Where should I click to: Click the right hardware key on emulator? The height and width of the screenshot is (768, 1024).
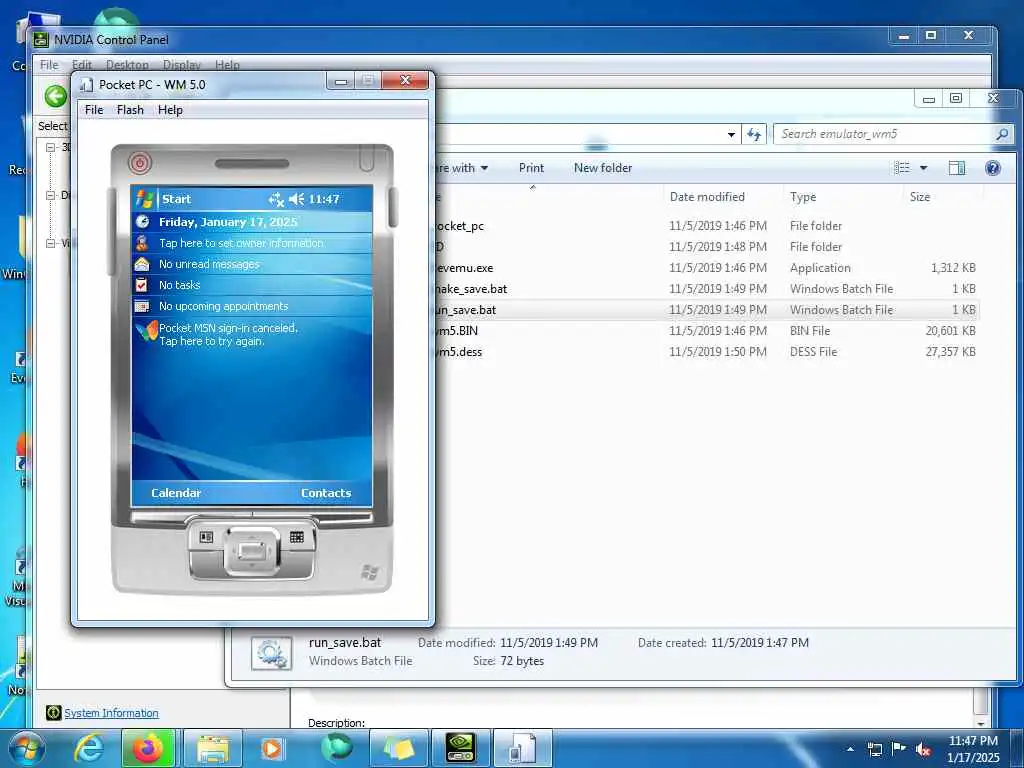pos(296,537)
